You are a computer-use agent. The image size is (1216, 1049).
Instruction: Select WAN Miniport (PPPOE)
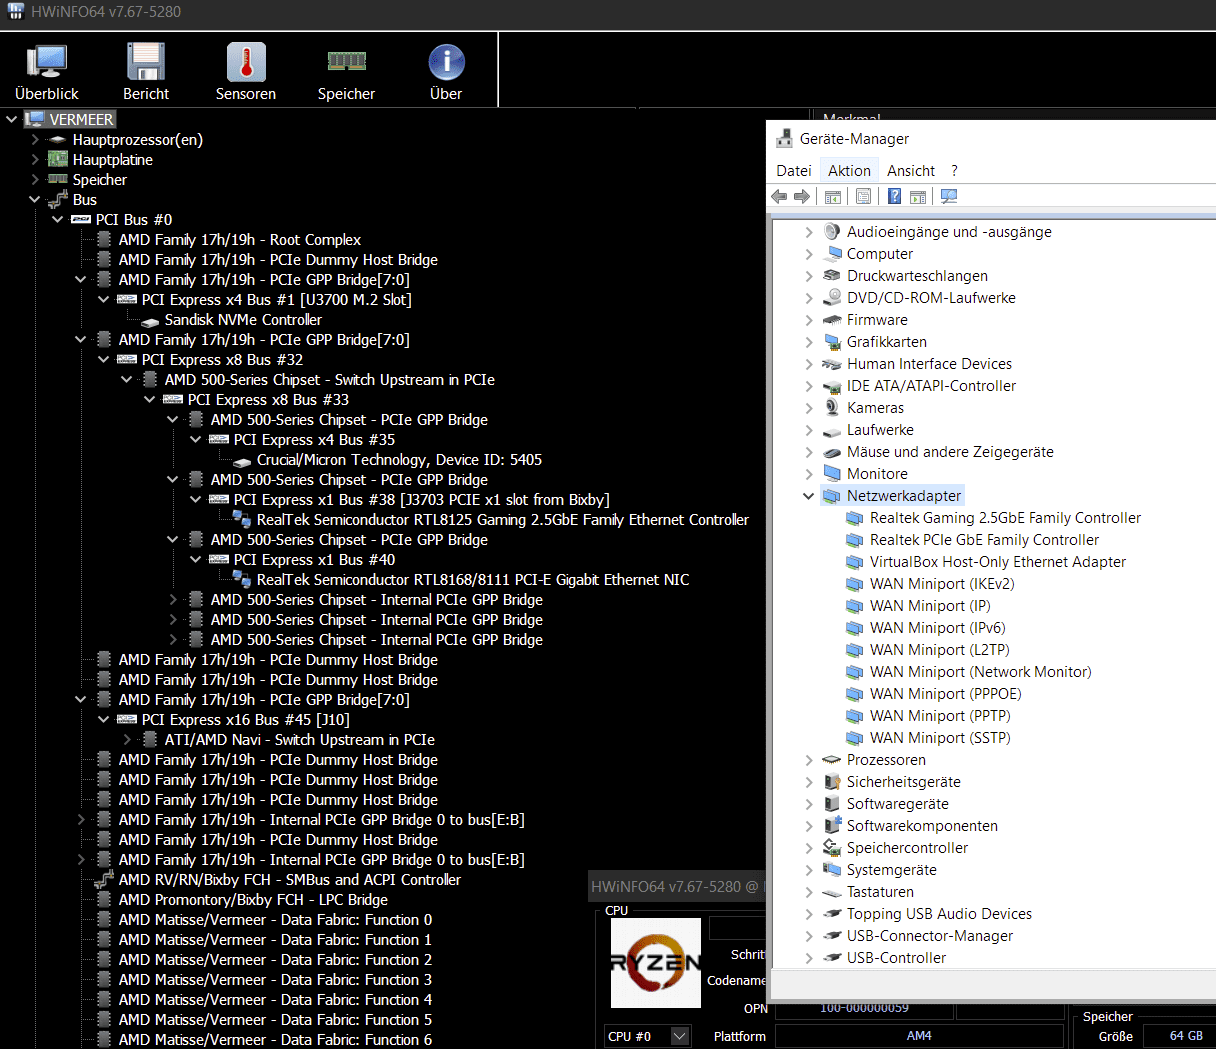[945, 694]
